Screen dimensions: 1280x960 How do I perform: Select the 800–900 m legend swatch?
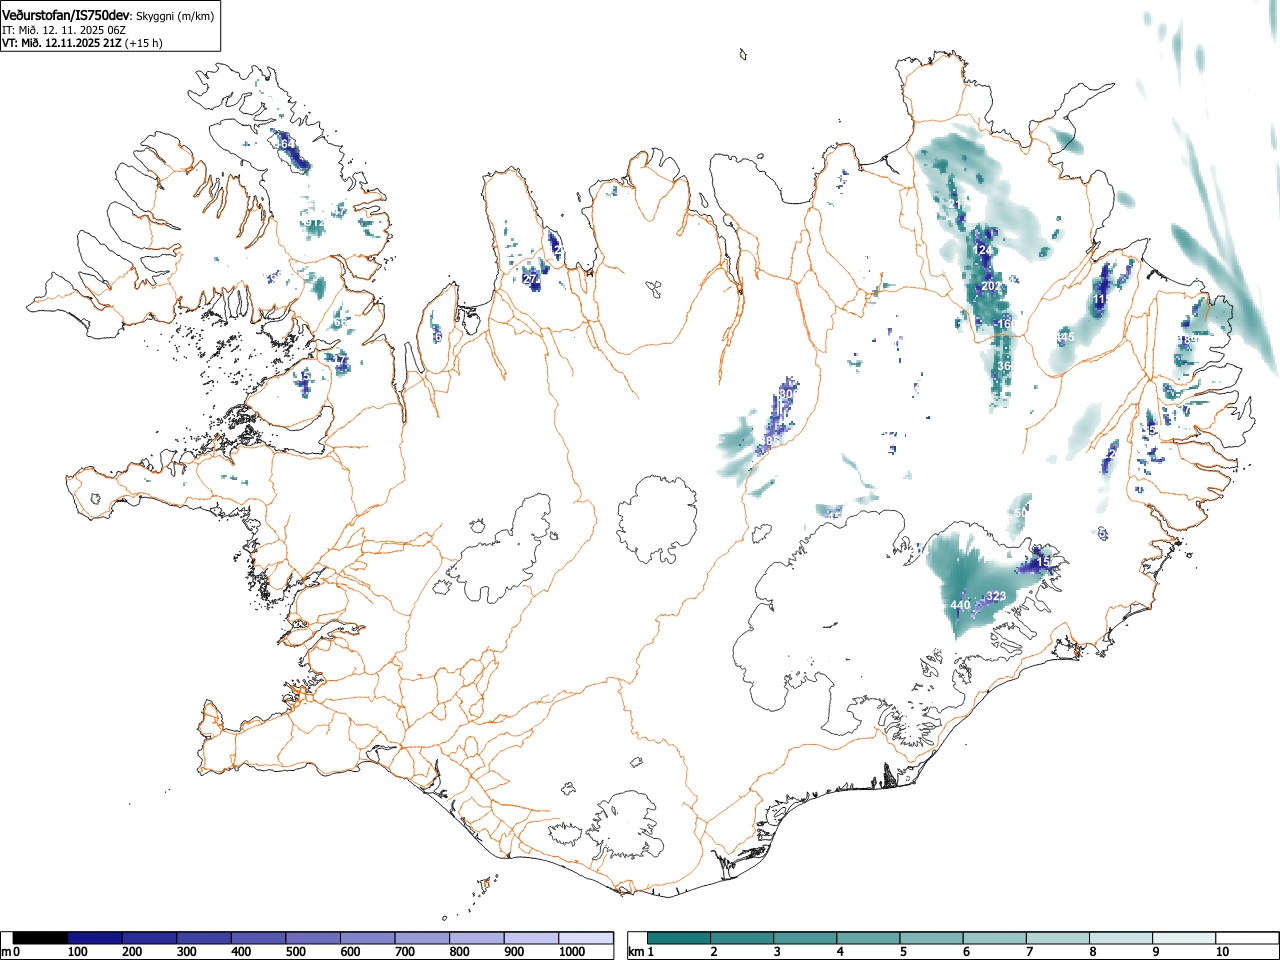477,938
